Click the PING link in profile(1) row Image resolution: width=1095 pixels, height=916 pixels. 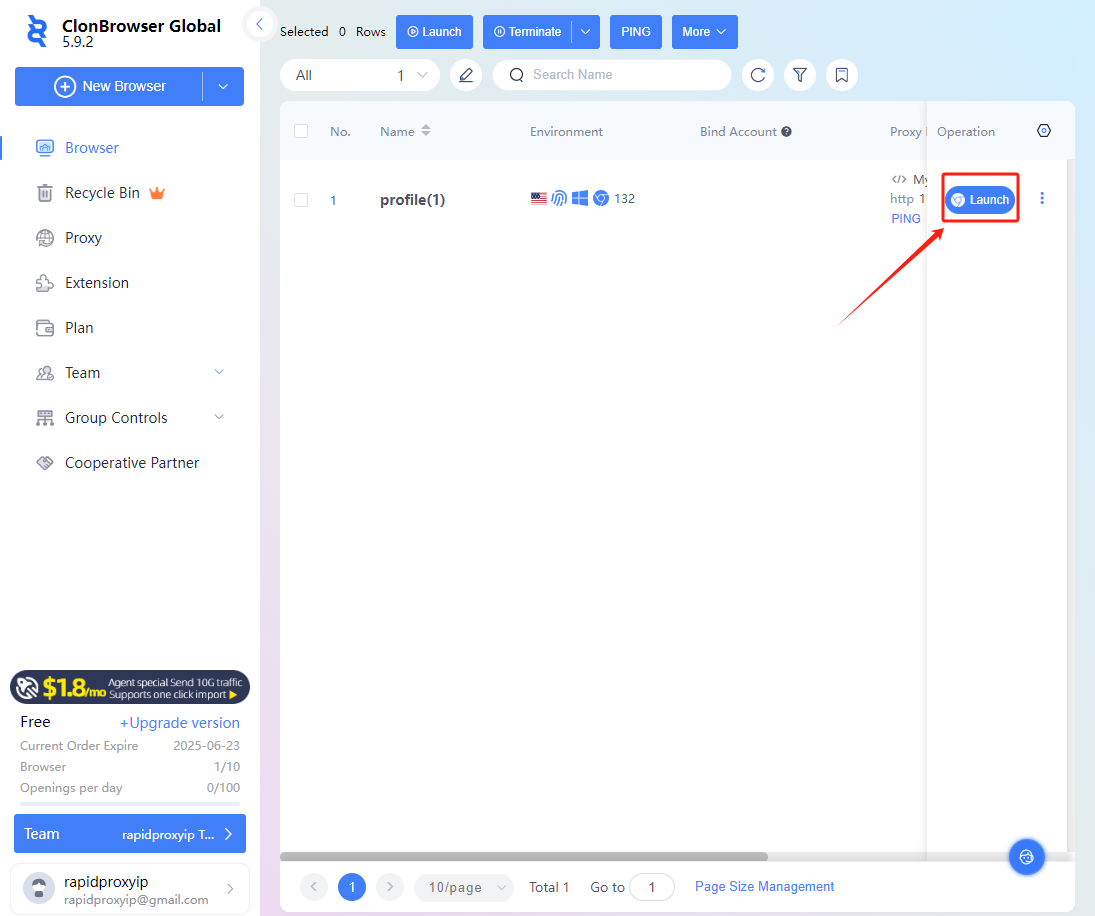[x=906, y=219]
